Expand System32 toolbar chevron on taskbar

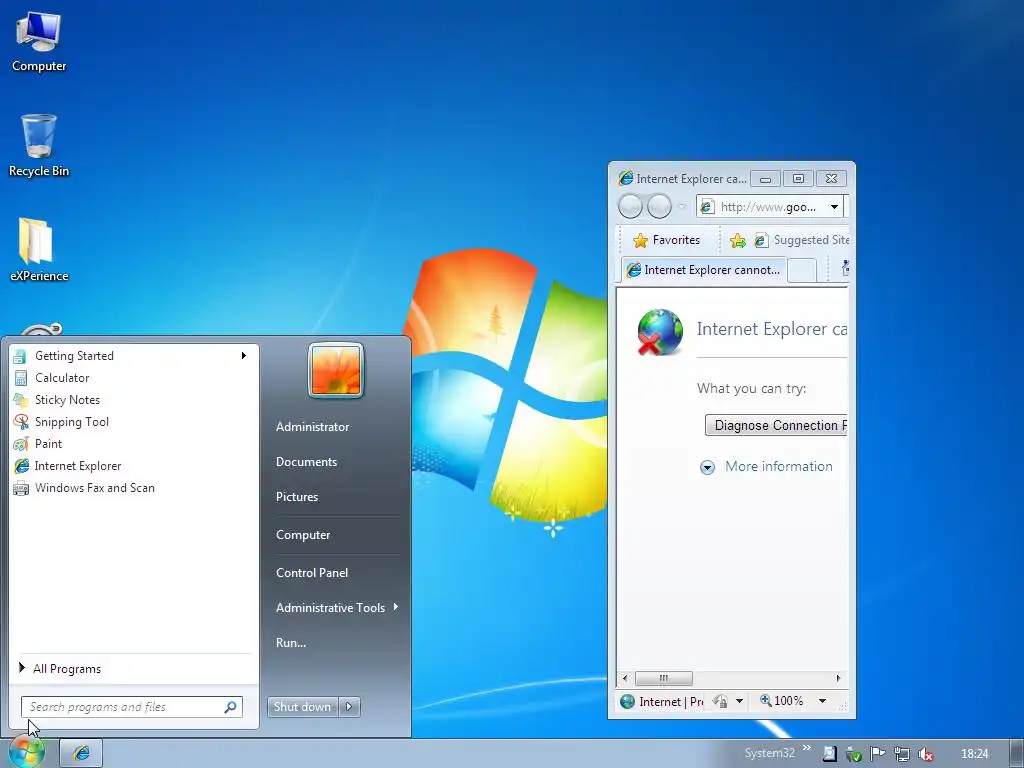807,748
